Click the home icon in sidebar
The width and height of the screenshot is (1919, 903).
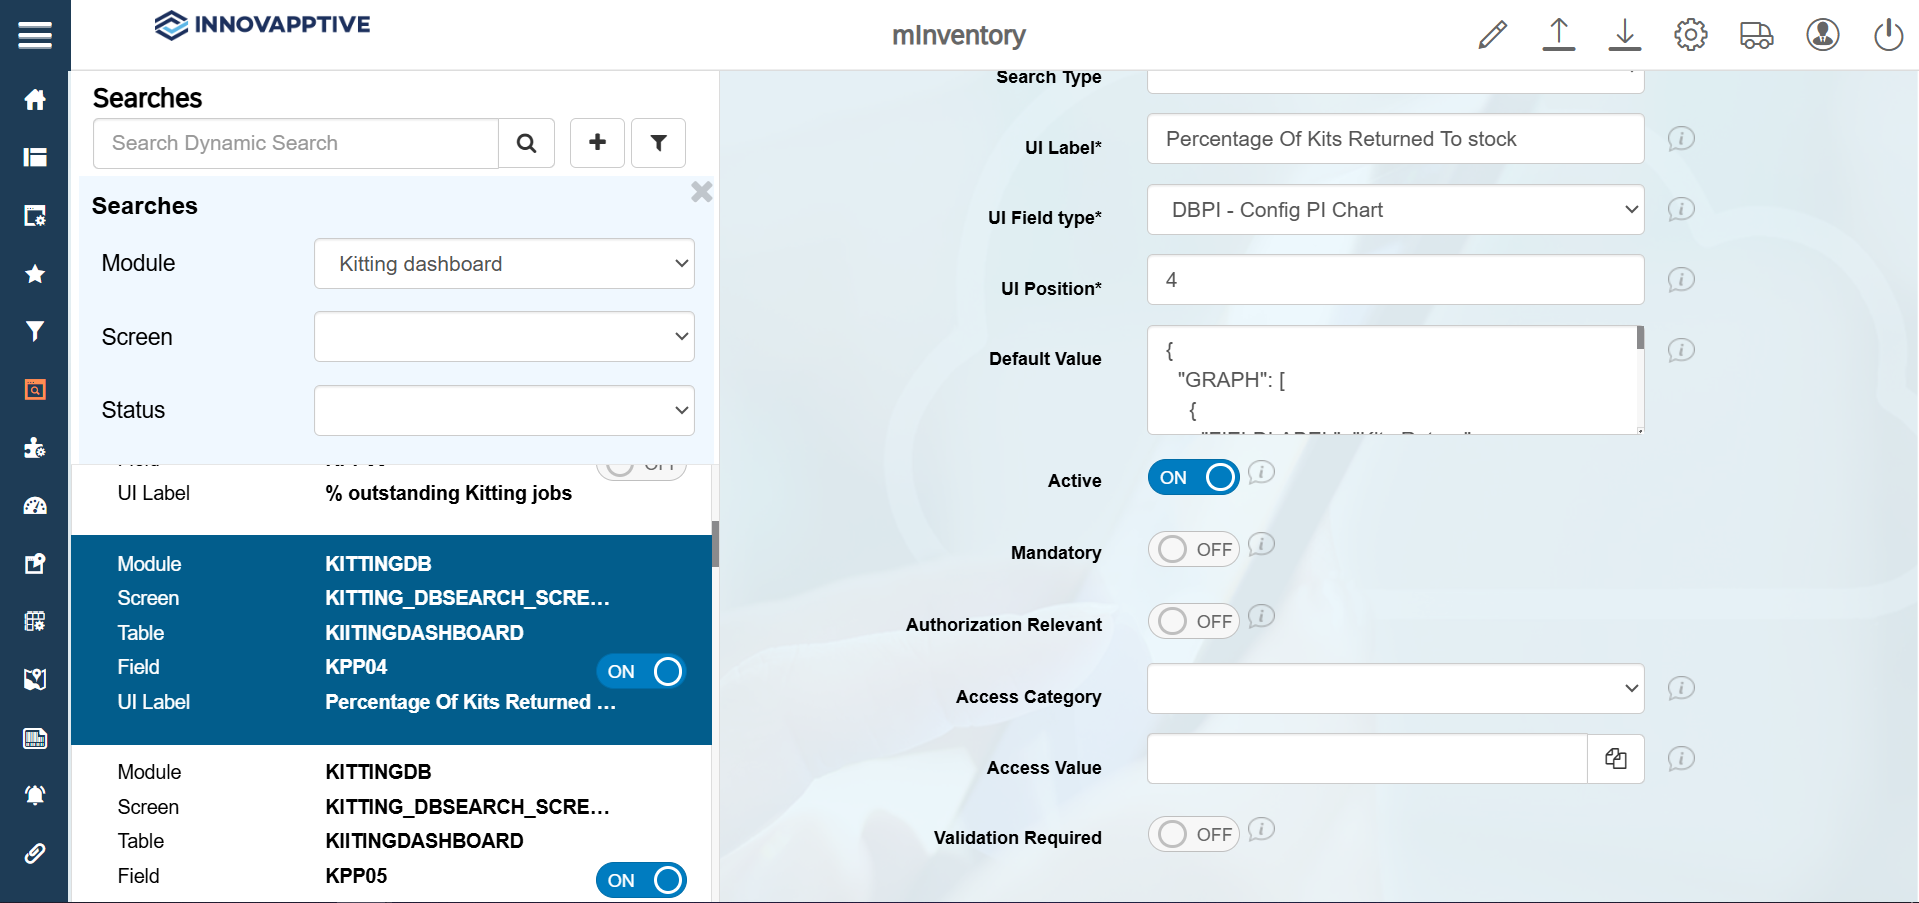click(35, 99)
